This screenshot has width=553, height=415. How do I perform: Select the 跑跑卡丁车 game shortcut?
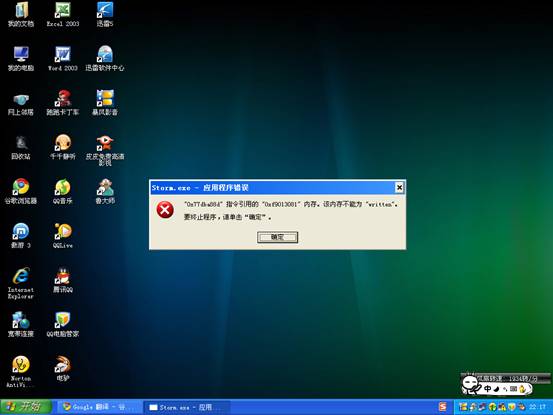coord(63,103)
